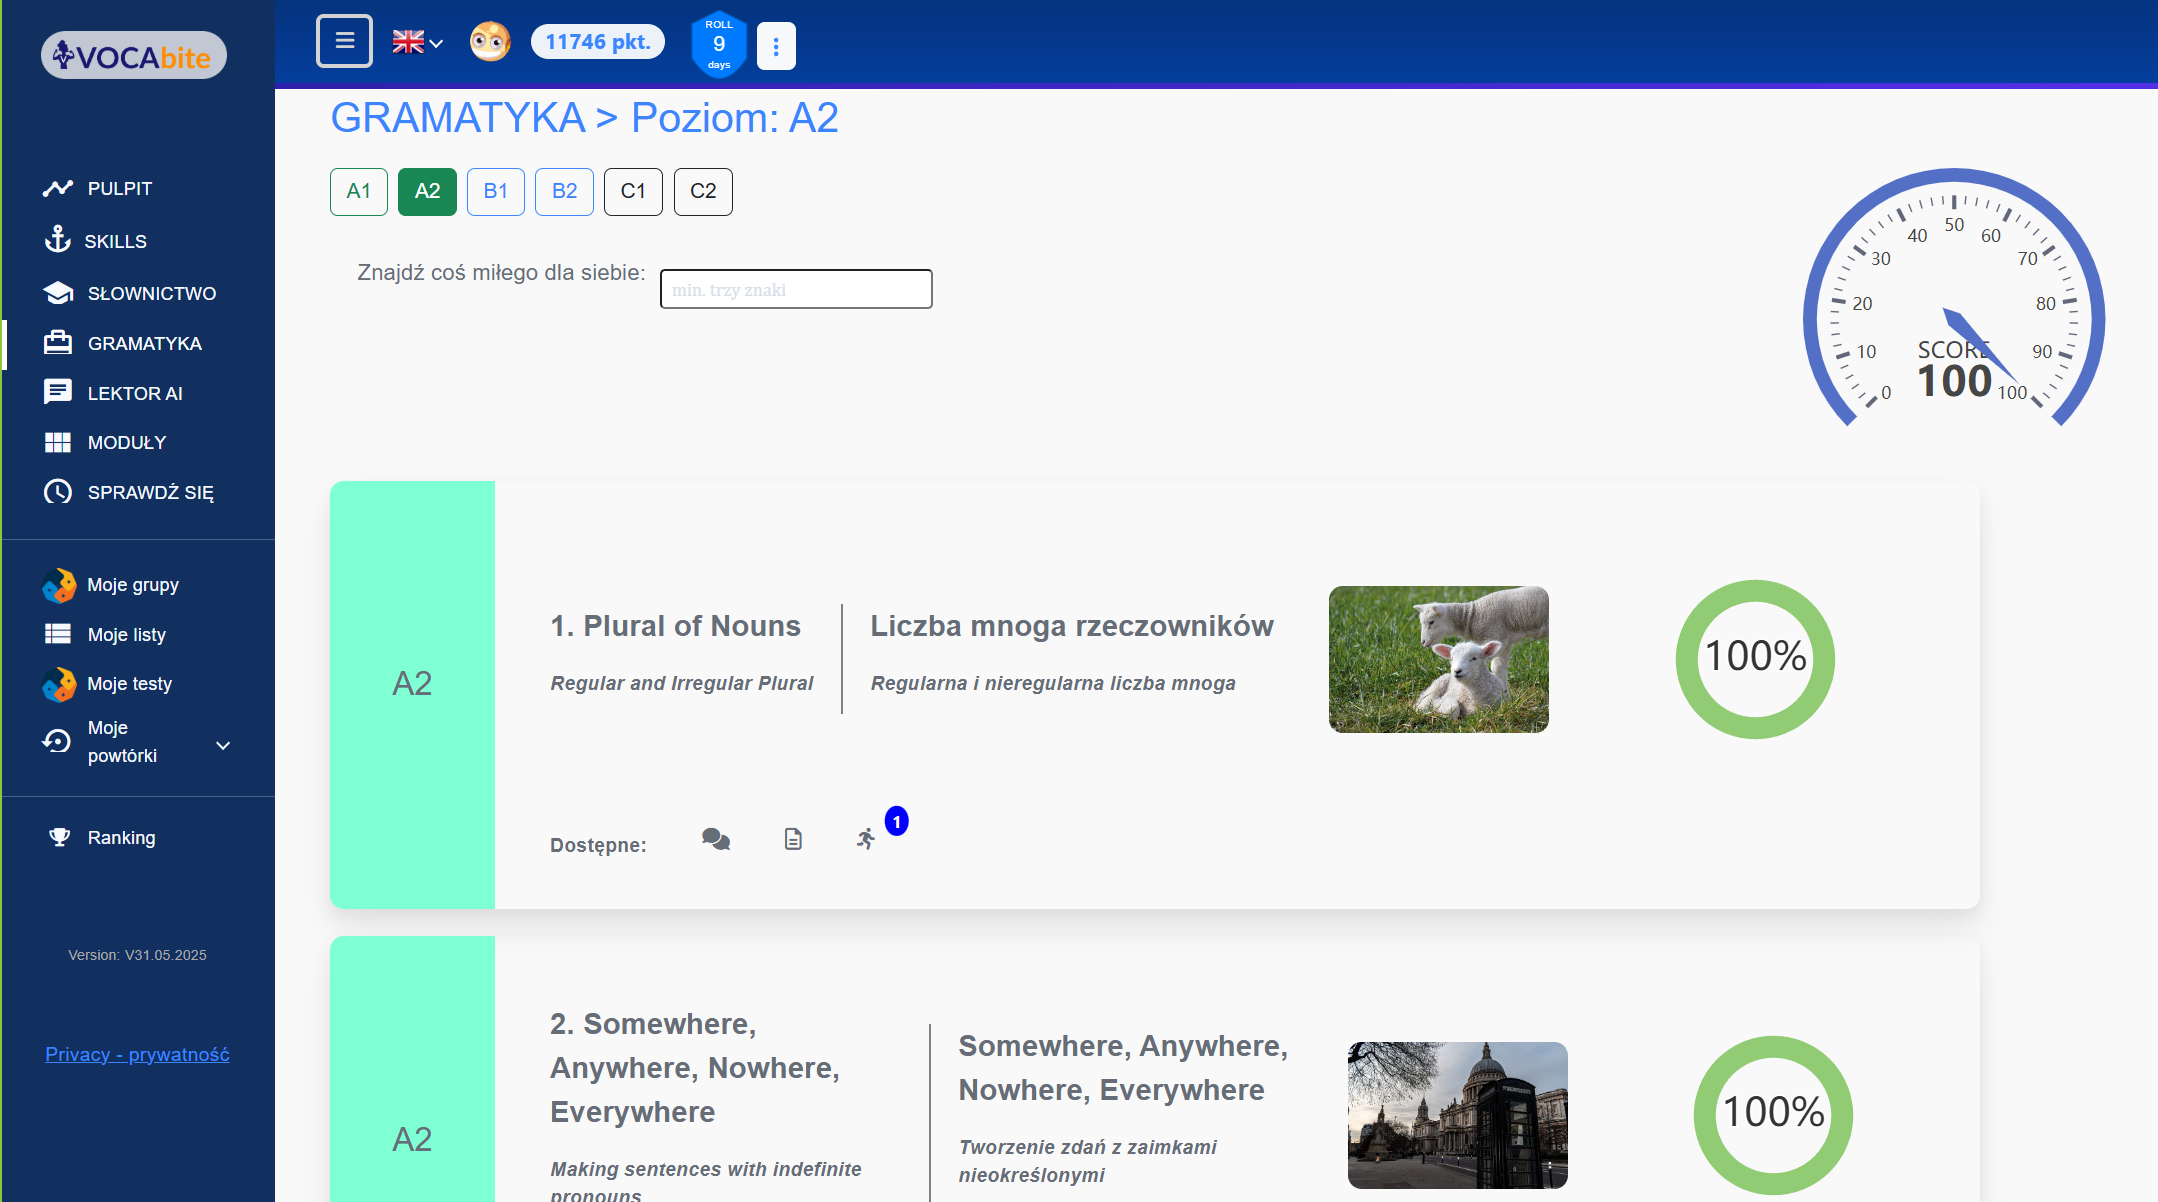
Task: Click the SŁOWNICTWO graduation cap icon
Action: click(58, 292)
